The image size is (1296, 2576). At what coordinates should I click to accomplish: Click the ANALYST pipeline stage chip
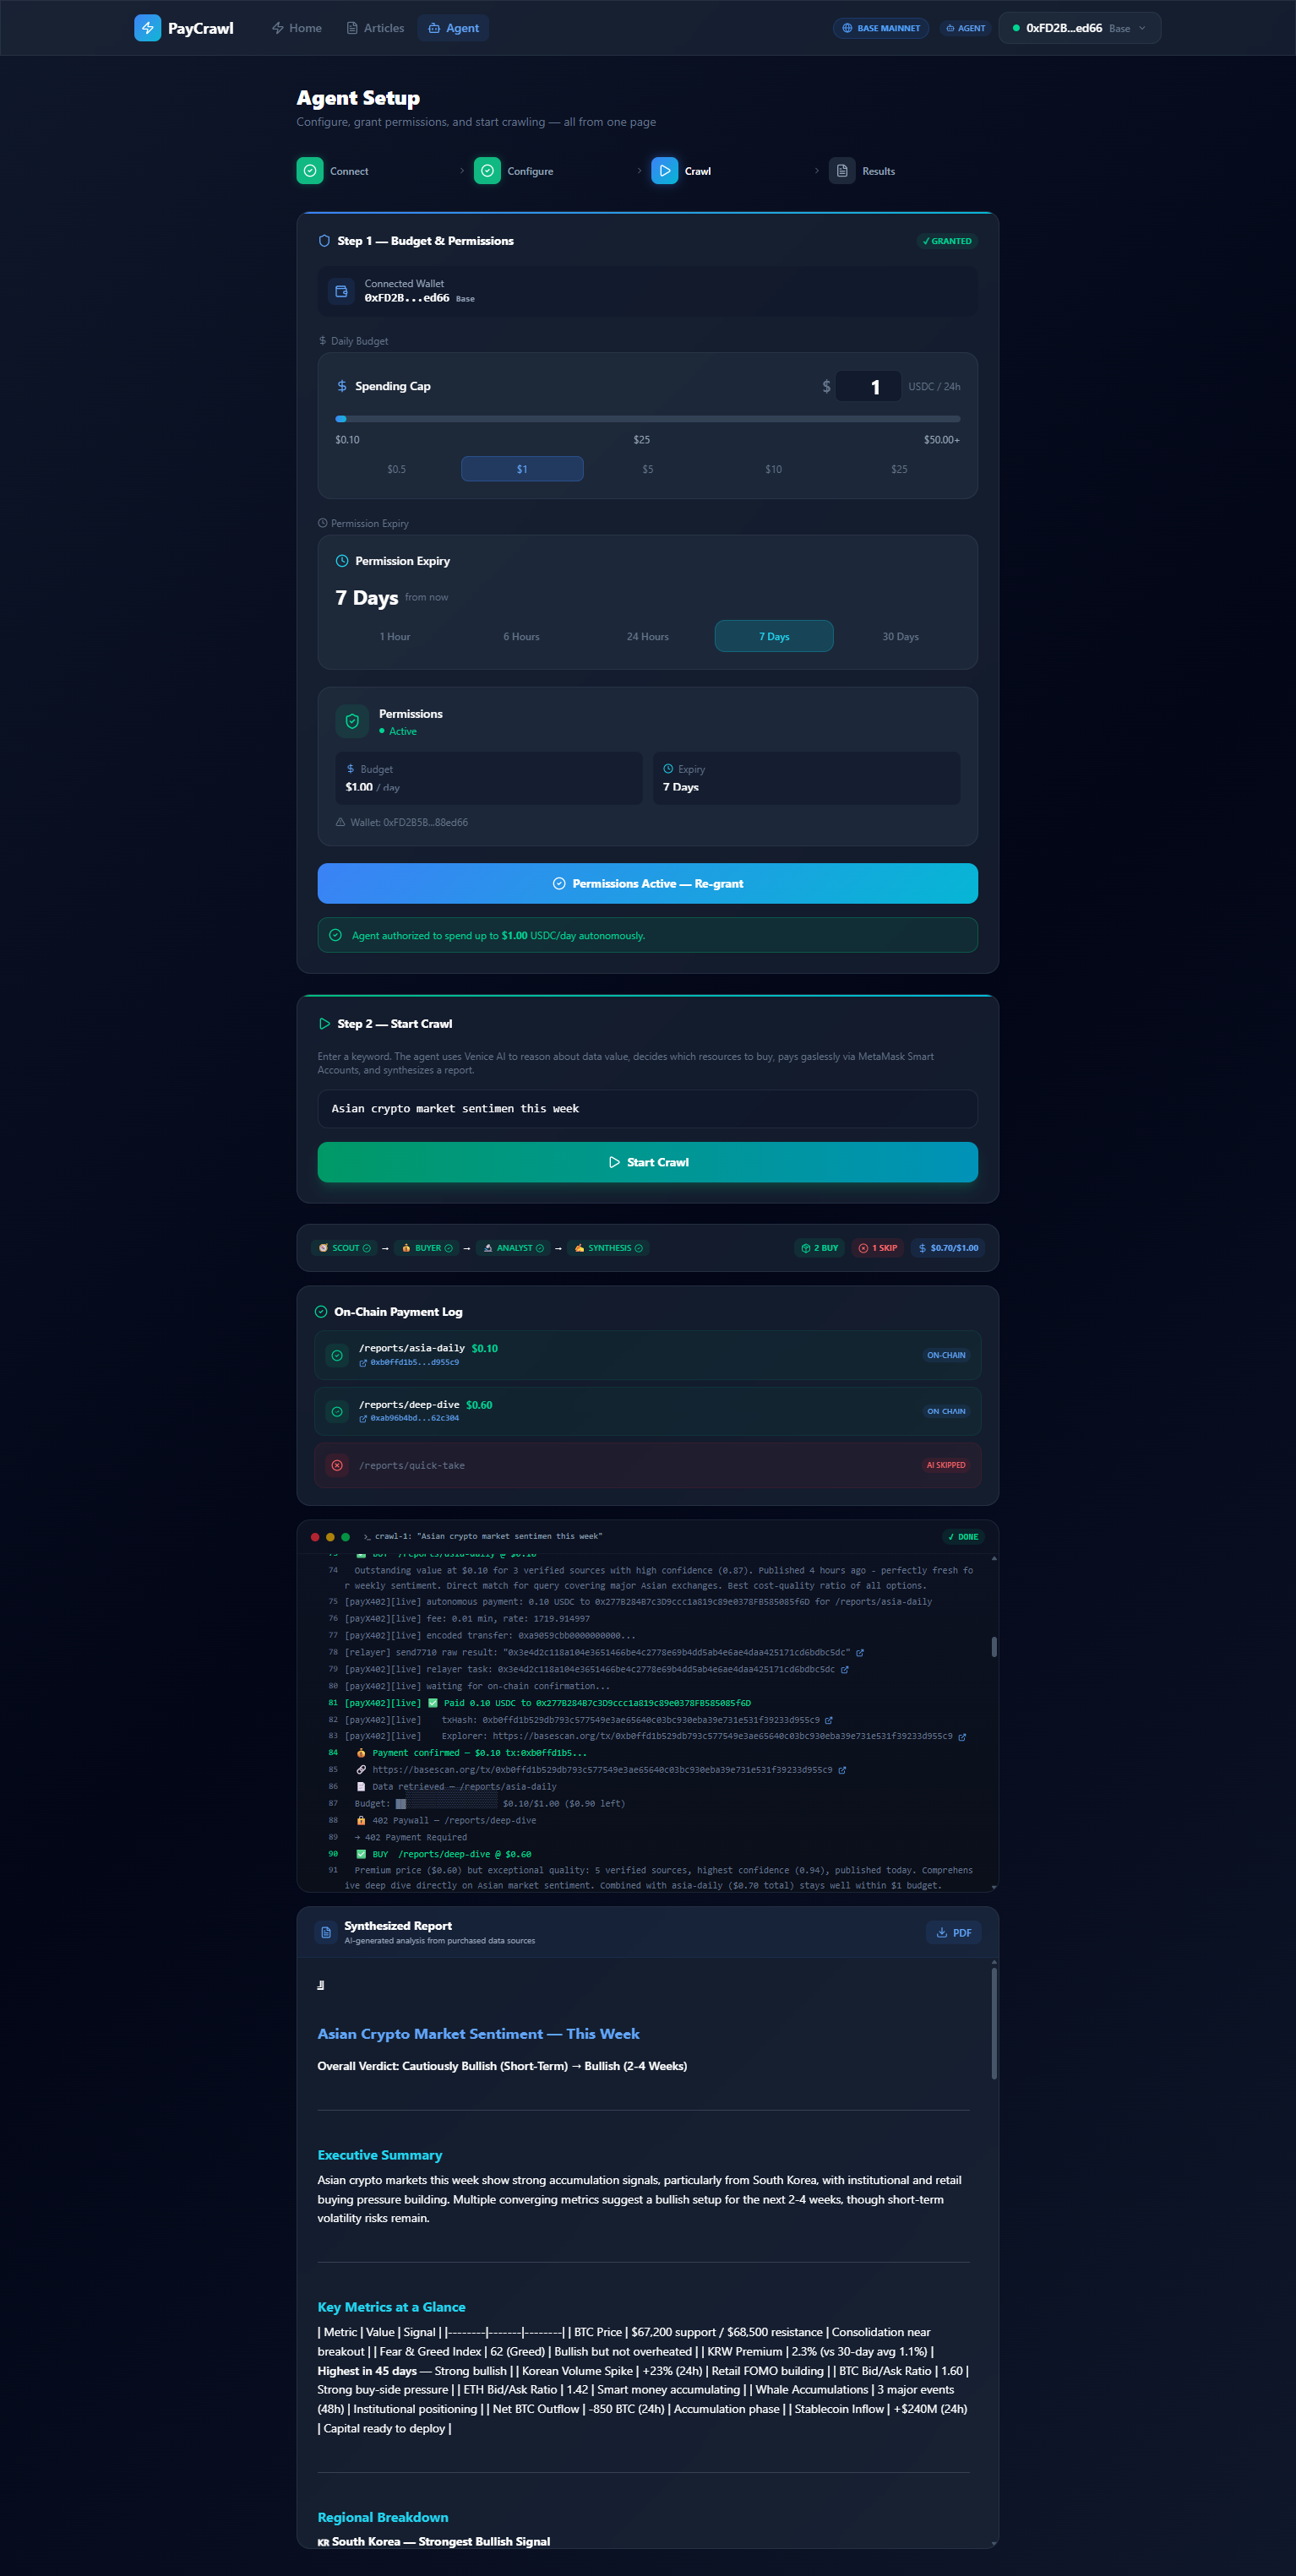pos(514,1248)
